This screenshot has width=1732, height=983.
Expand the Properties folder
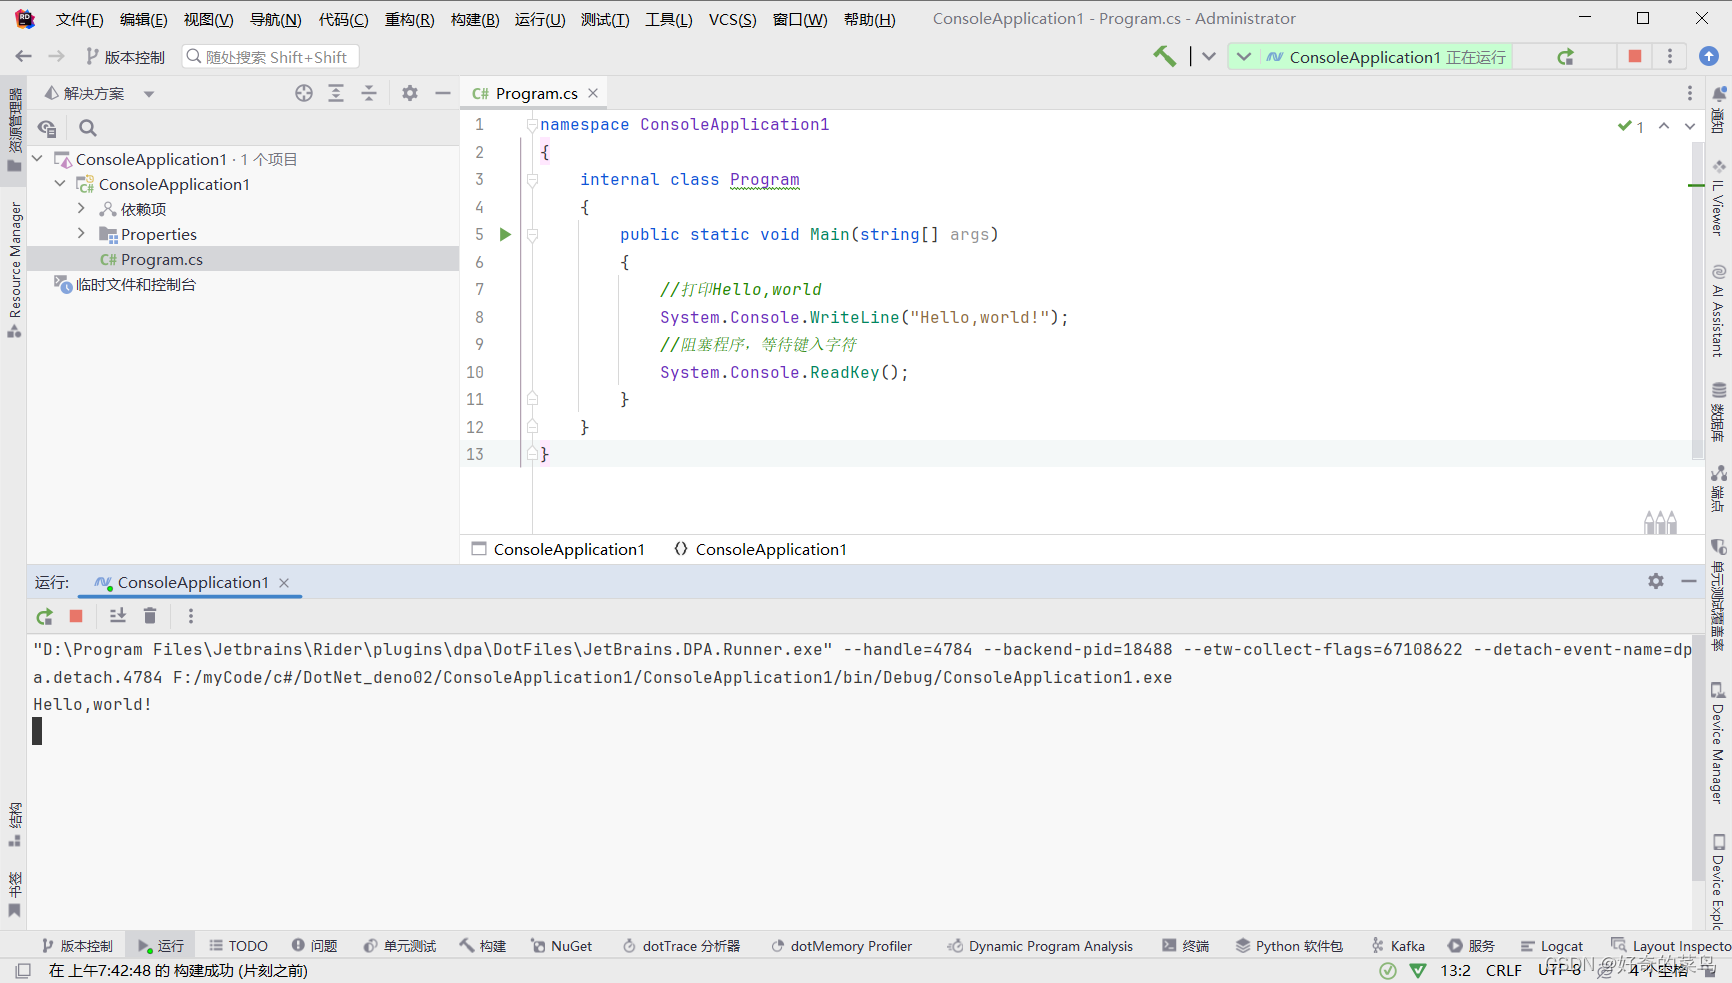click(82, 234)
